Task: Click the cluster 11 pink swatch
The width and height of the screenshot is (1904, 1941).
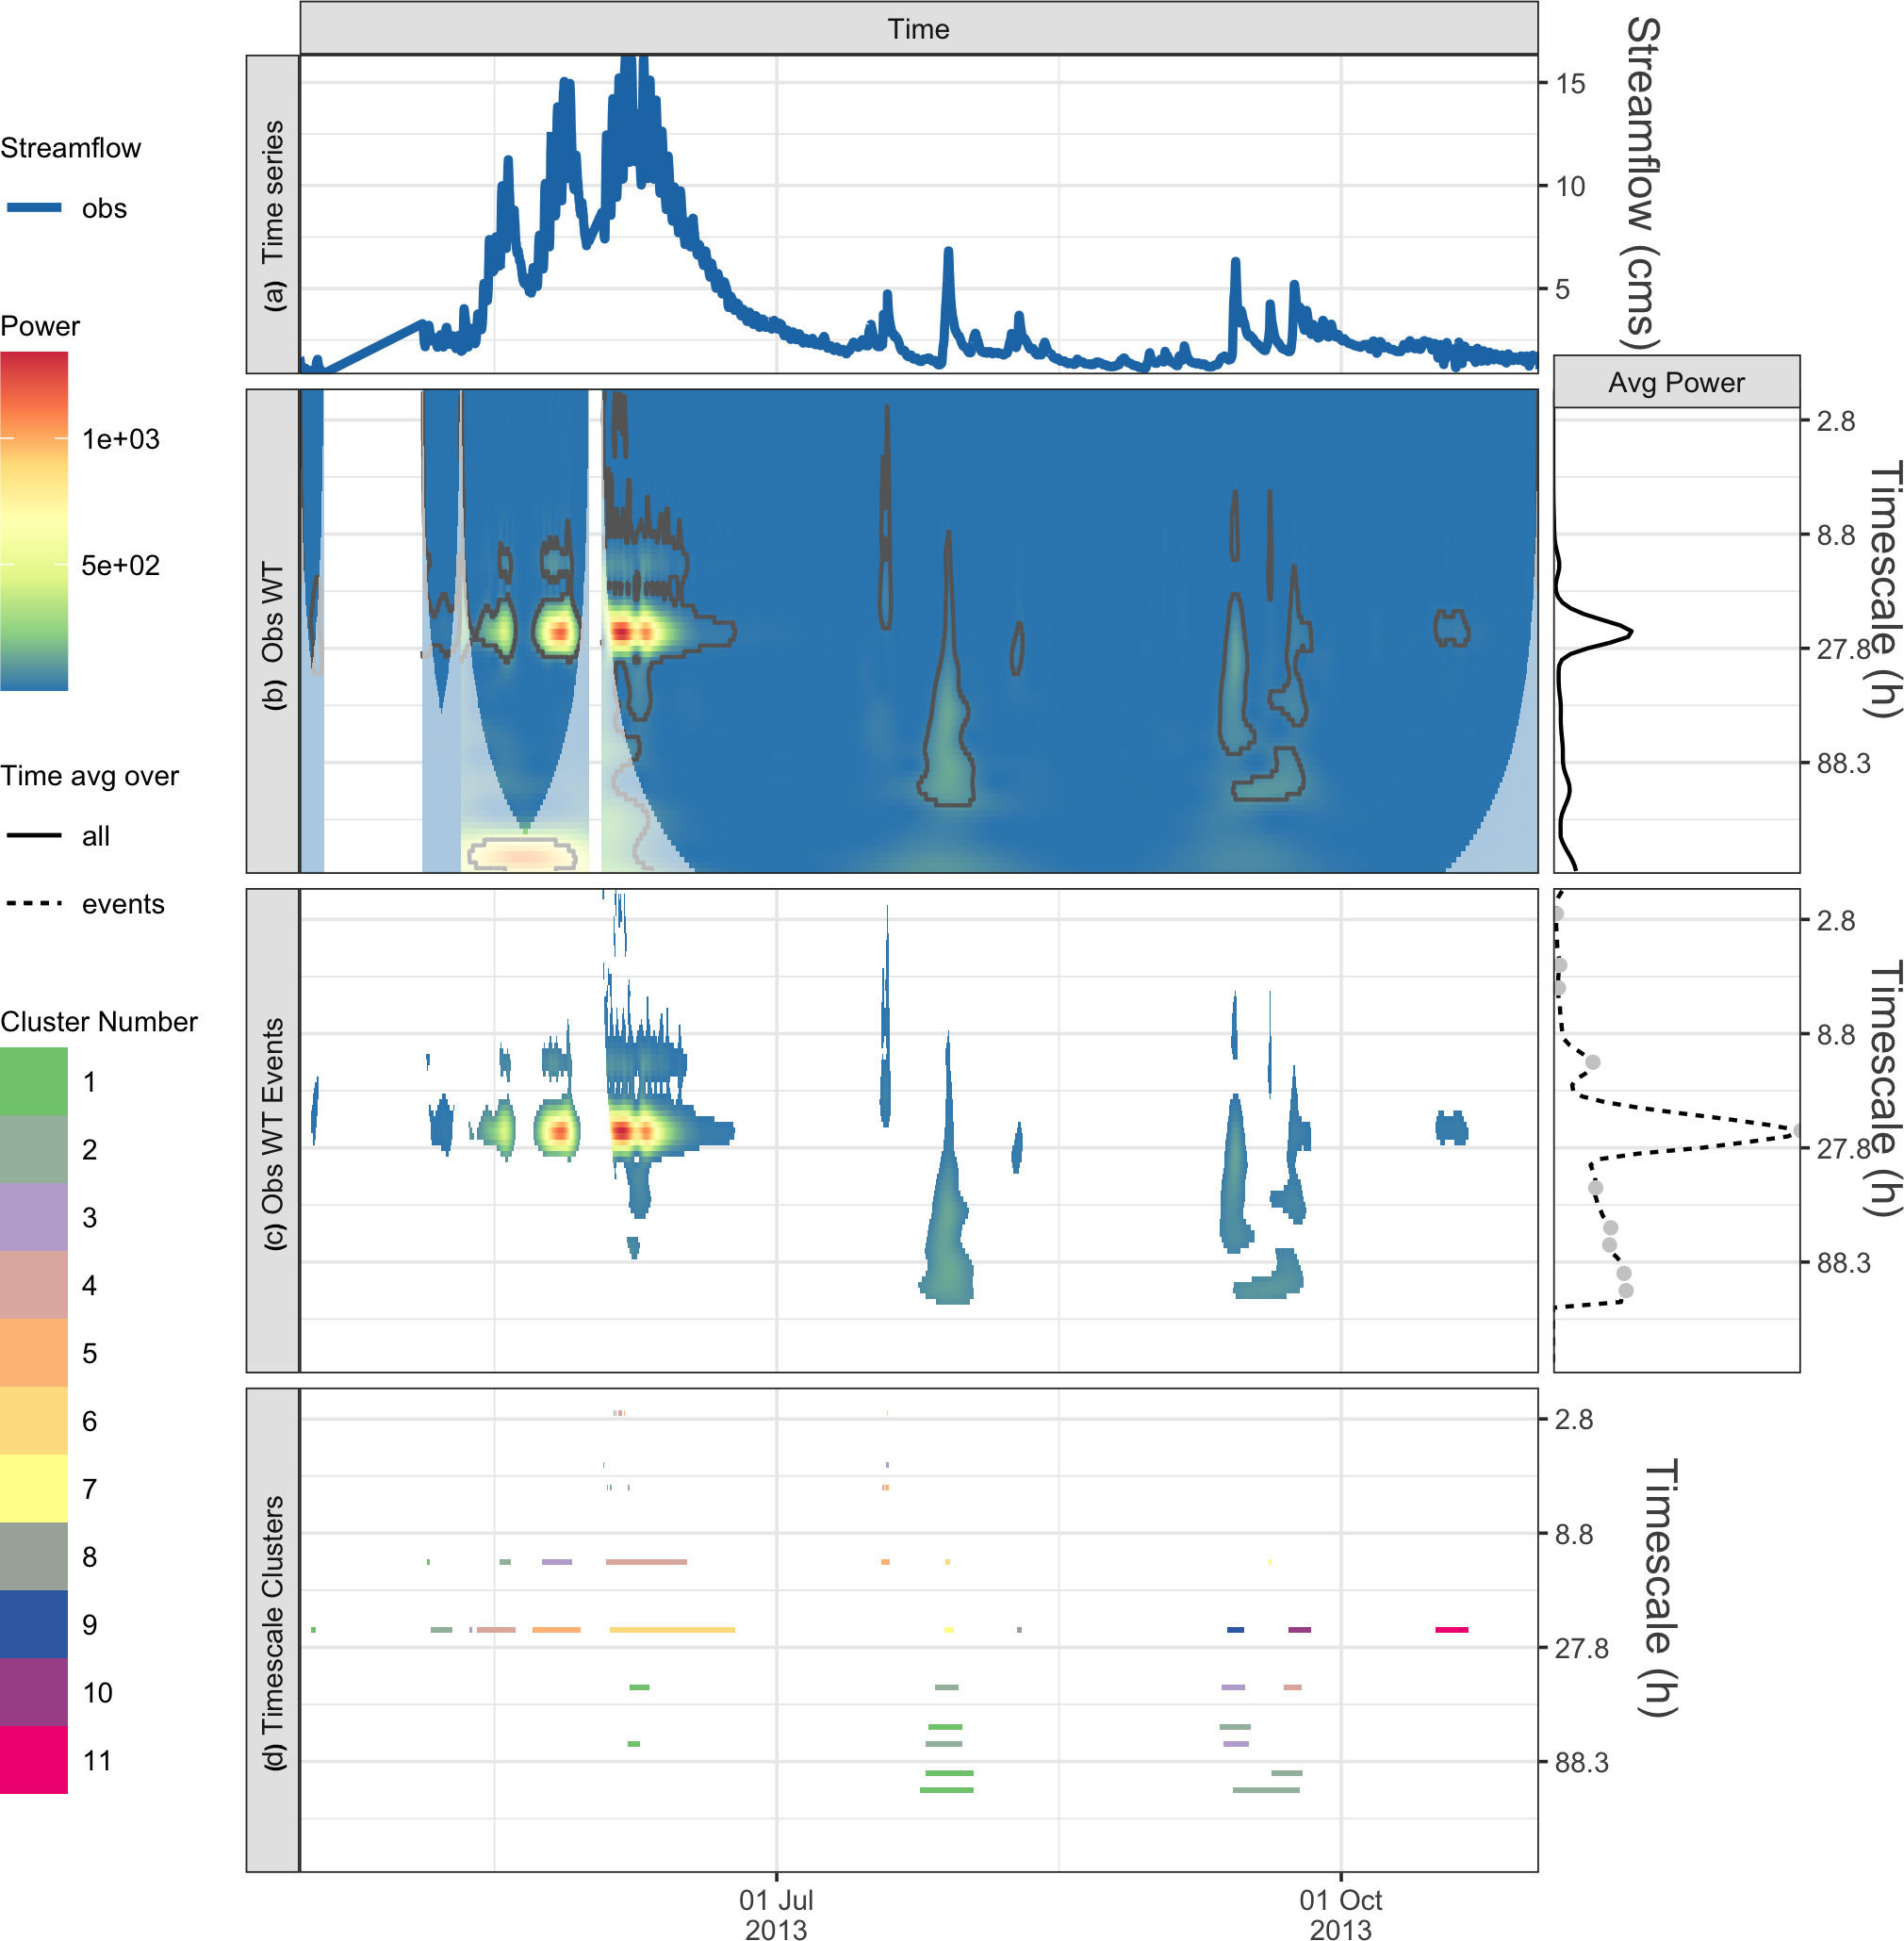Action: [34, 1759]
